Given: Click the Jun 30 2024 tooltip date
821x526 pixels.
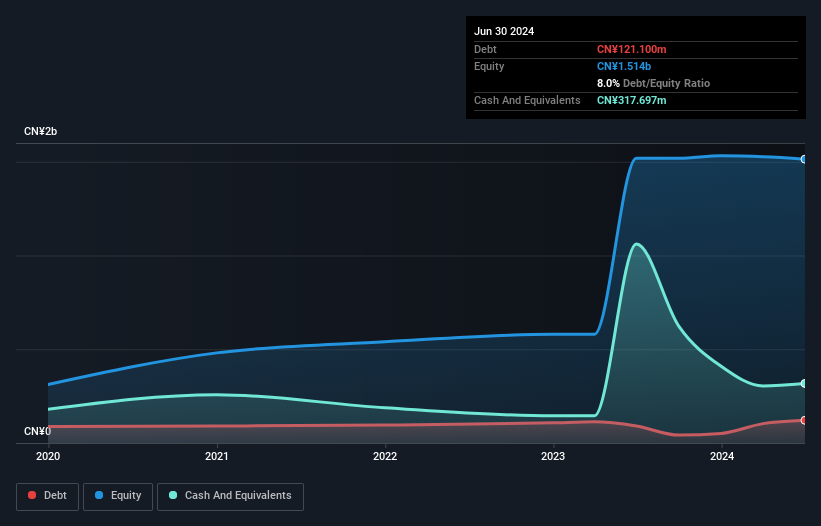Looking at the screenshot, I should click(504, 31).
